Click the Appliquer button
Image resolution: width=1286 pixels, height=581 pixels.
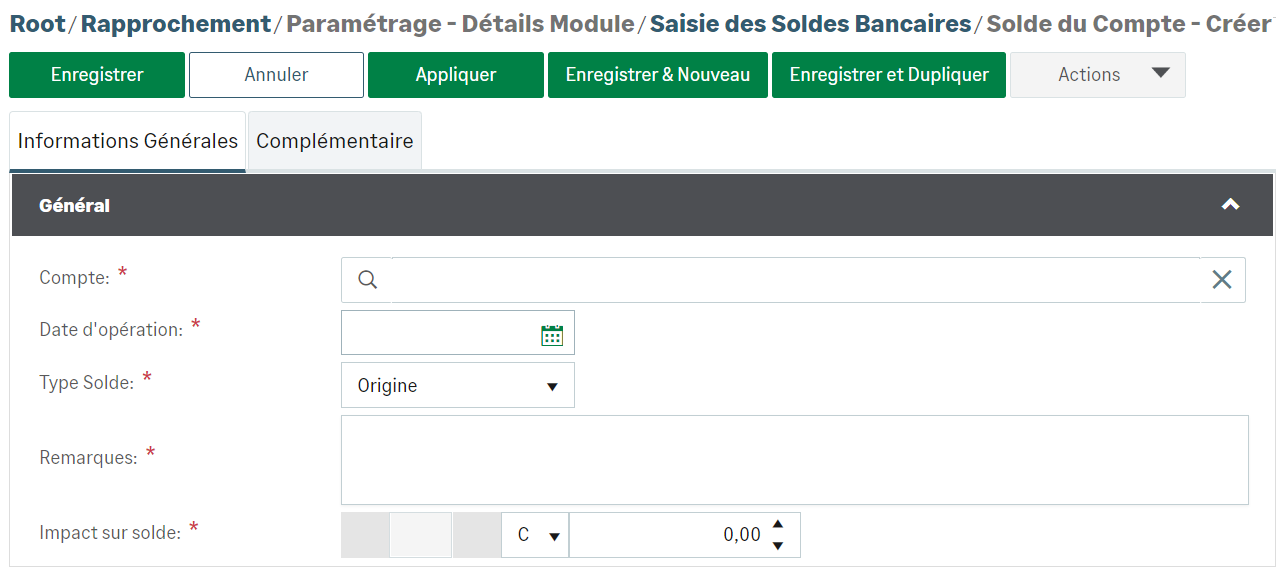(x=456, y=75)
